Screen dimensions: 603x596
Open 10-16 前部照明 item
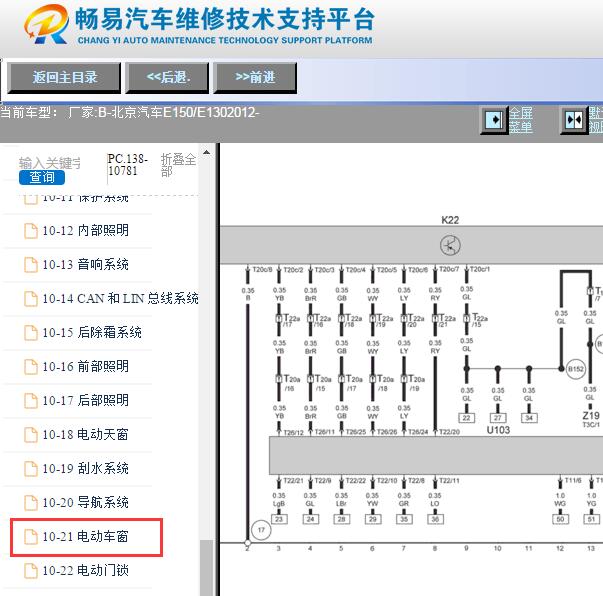[85, 366]
